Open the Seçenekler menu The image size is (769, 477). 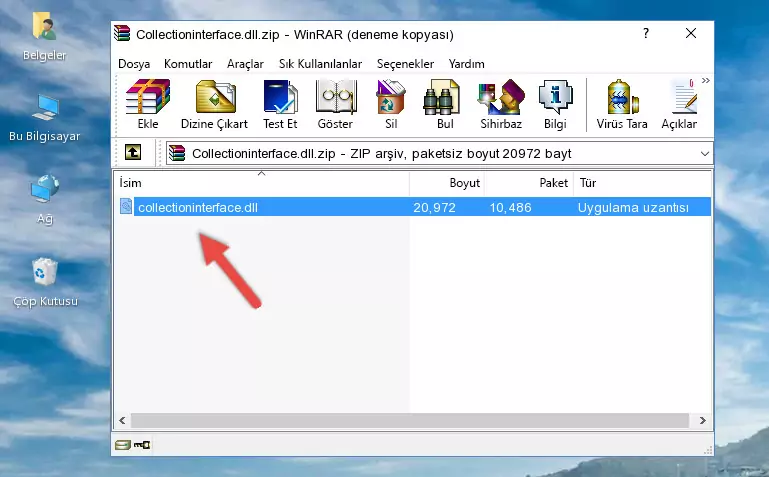point(405,64)
